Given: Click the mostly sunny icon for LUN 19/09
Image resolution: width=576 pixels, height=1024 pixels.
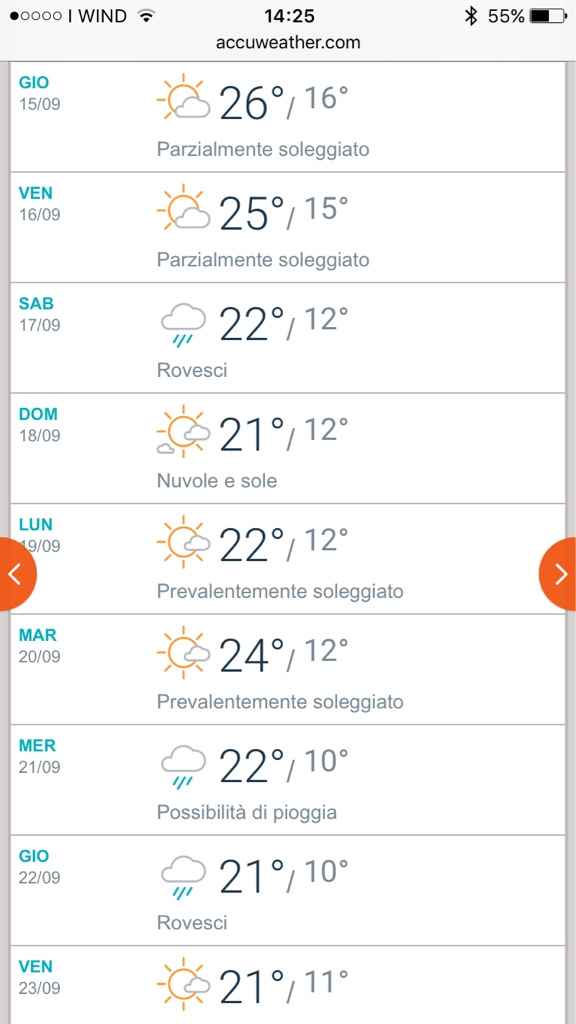Looking at the screenshot, I should (185, 540).
